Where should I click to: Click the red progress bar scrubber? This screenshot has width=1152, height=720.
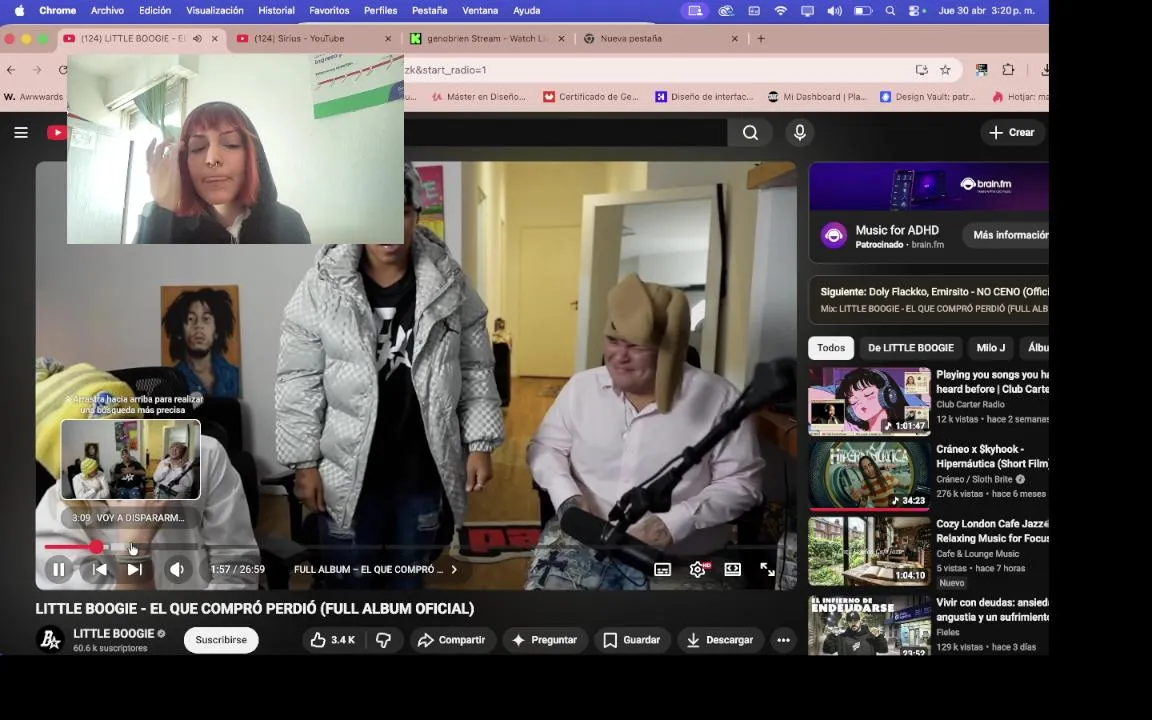point(96,547)
